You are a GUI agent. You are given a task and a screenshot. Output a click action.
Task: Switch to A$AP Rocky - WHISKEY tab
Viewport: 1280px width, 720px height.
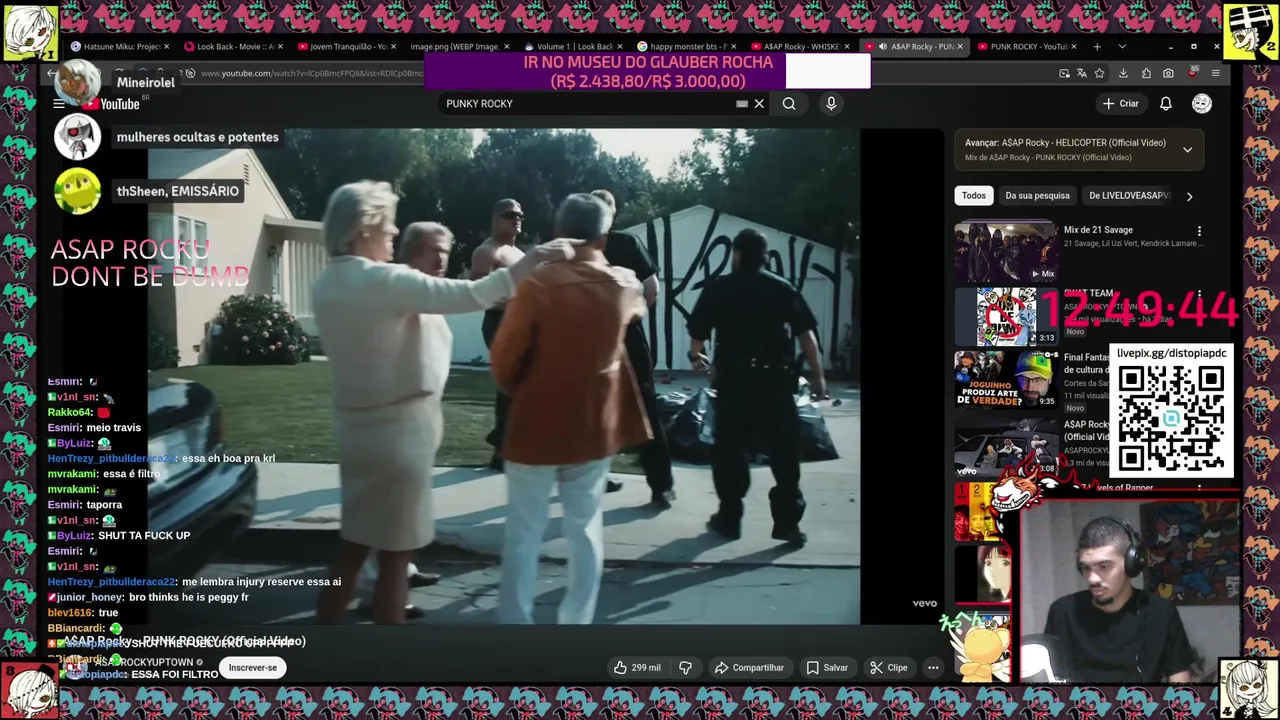tap(800, 46)
